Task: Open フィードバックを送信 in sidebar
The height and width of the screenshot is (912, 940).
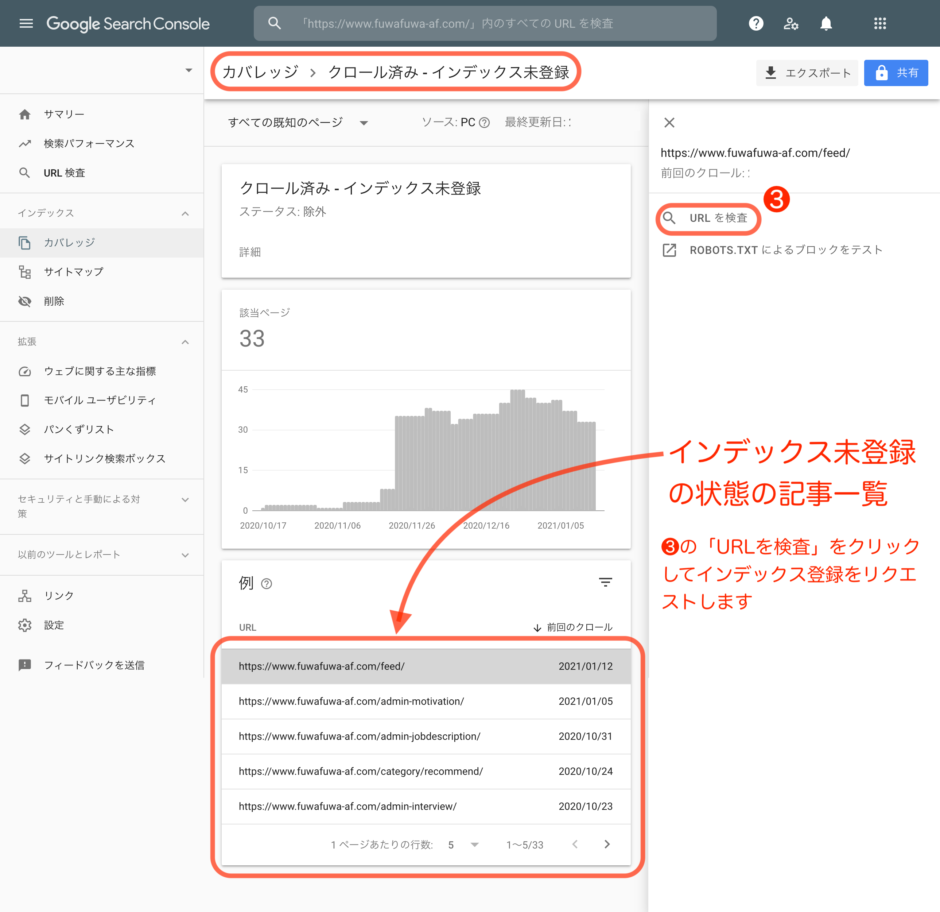Action: click(x=102, y=665)
